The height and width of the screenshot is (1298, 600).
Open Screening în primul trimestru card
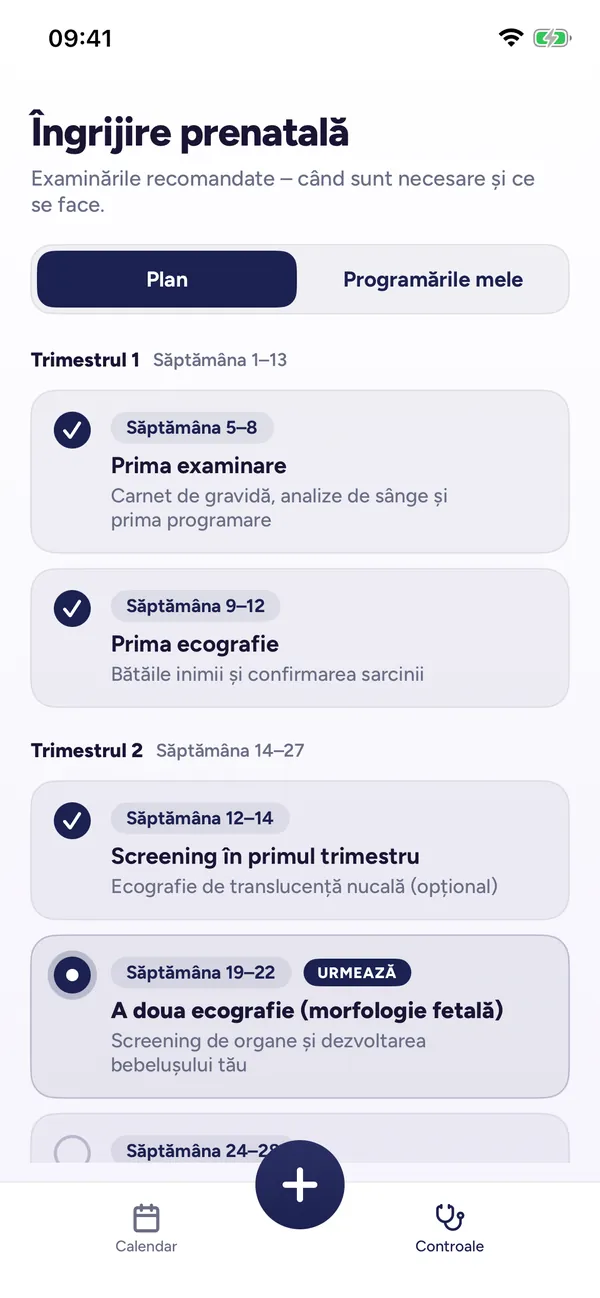pos(300,850)
